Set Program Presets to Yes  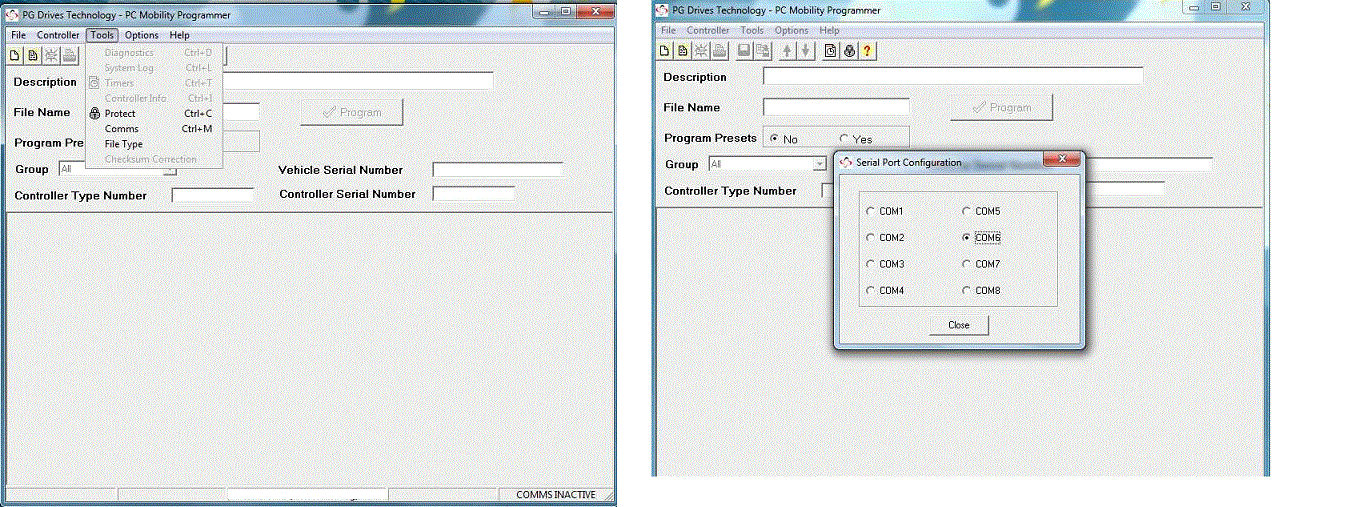[x=845, y=139]
